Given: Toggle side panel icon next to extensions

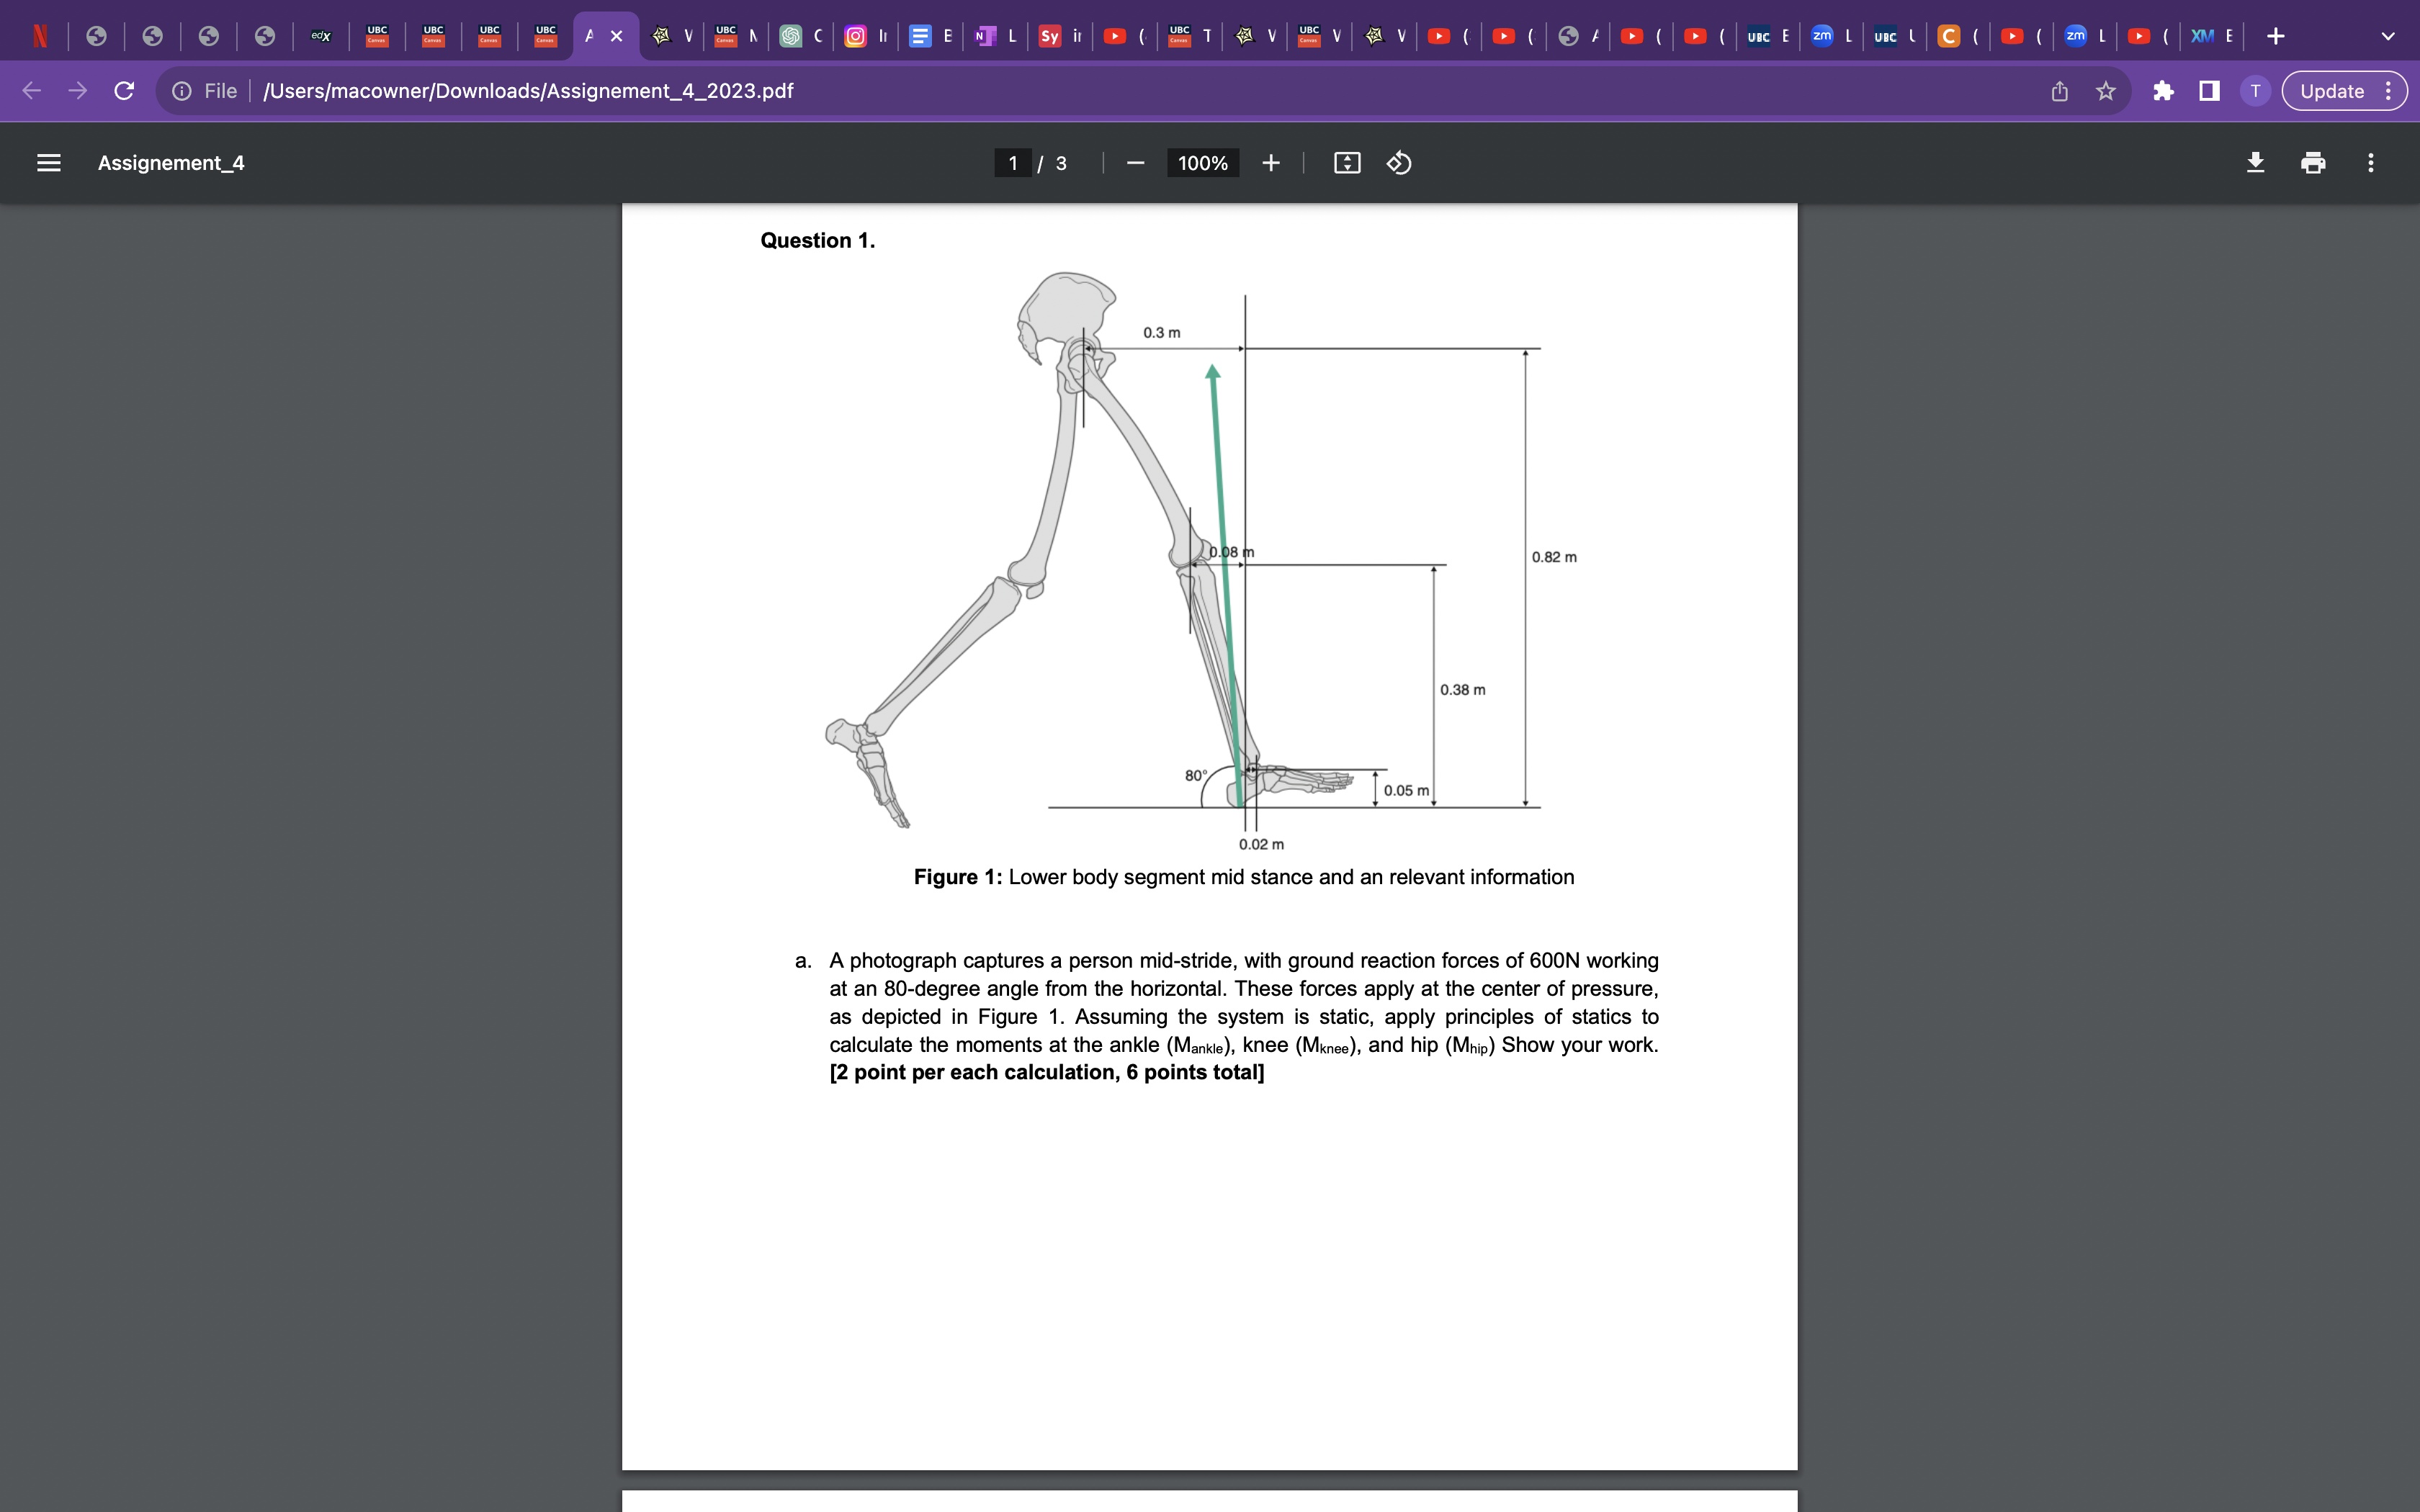Looking at the screenshot, I should pyautogui.click(x=2209, y=90).
